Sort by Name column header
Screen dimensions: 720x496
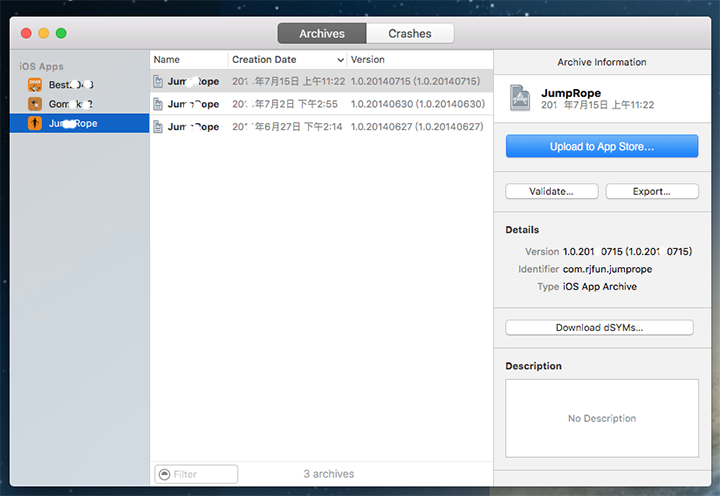tap(189, 60)
